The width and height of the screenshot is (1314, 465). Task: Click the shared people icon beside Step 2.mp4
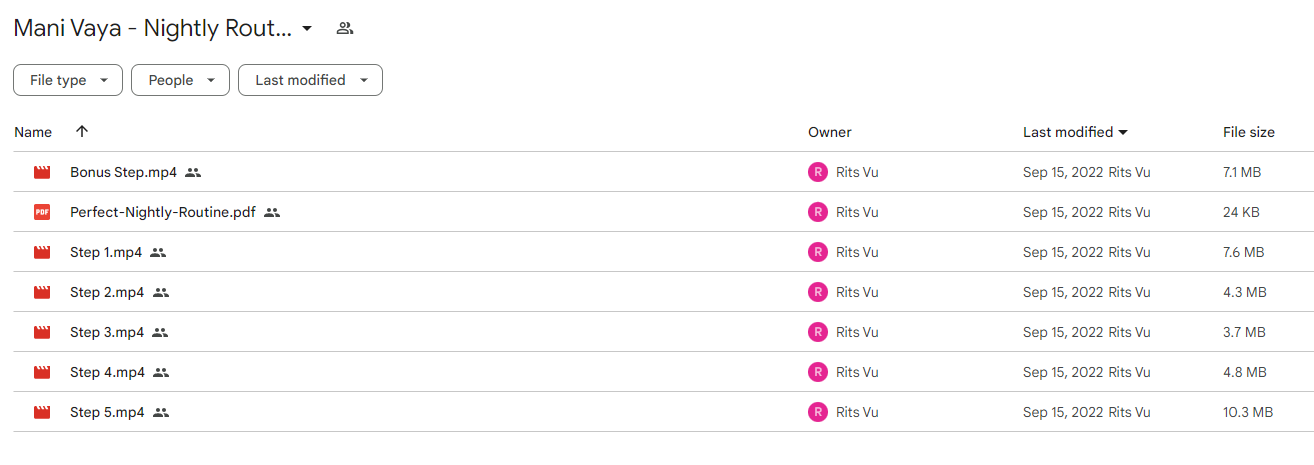click(161, 292)
